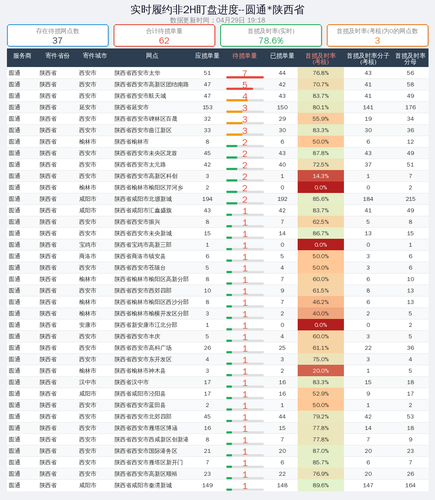Click network cell 陕西省西安市未央新城
The height and width of the screenshot is (500, 435).
click(x=143, y=233)
